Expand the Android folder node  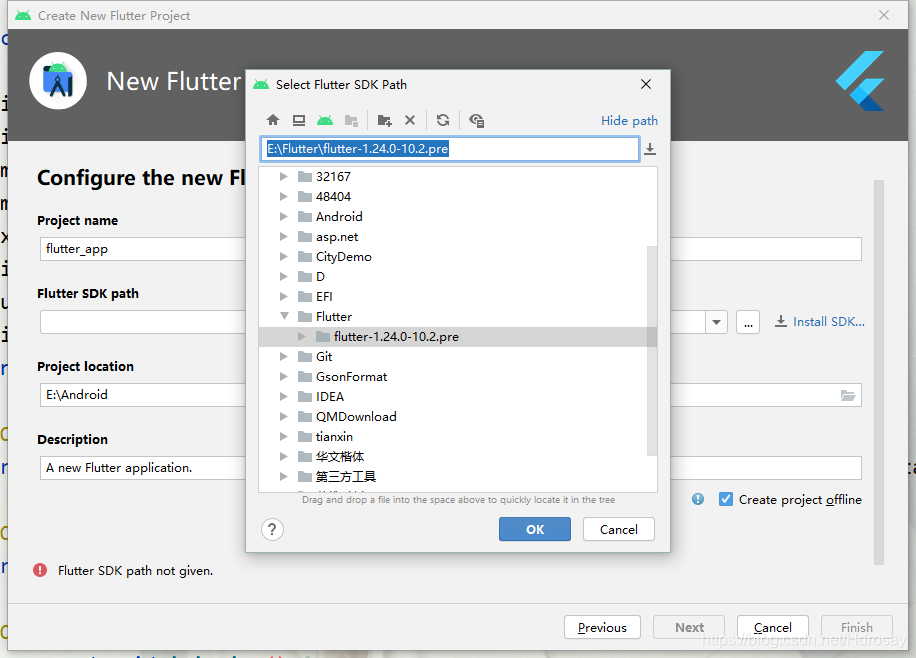(x=283, y=216)
